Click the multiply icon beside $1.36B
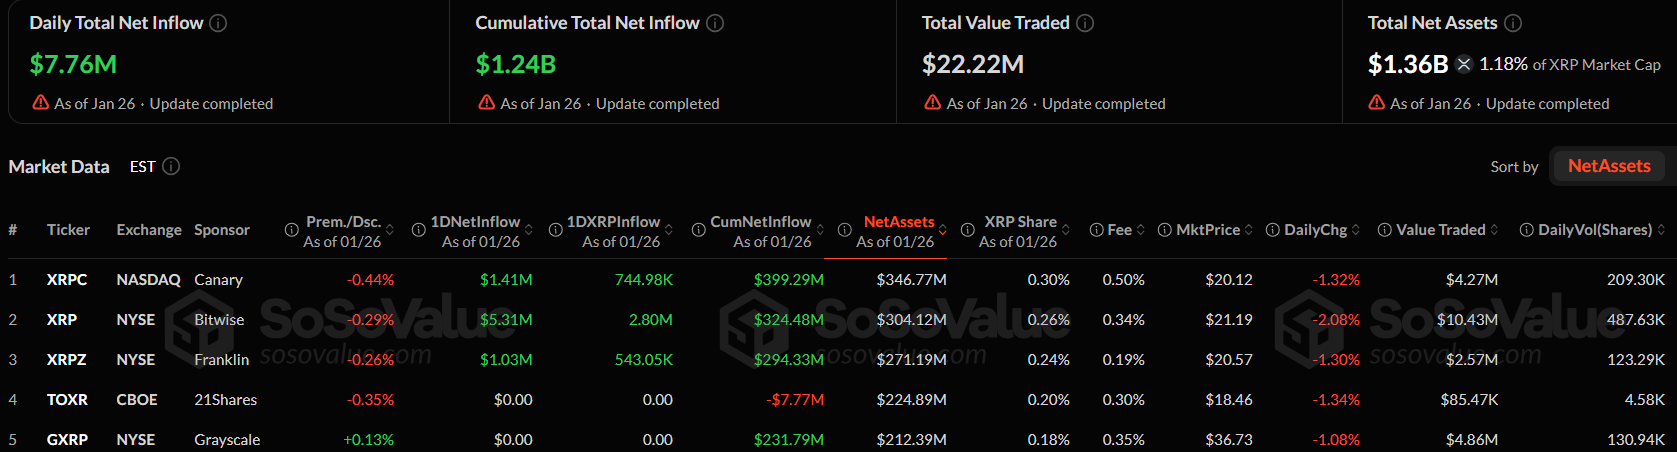This screenshot has height=452, width=1677. click(x=1464, y=64)
